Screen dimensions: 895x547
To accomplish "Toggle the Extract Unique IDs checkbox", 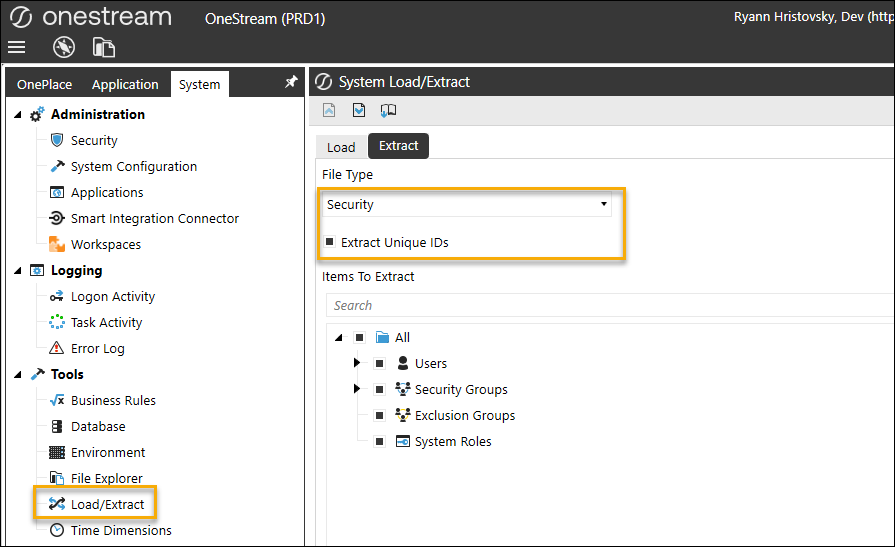I will click(329, 242).
